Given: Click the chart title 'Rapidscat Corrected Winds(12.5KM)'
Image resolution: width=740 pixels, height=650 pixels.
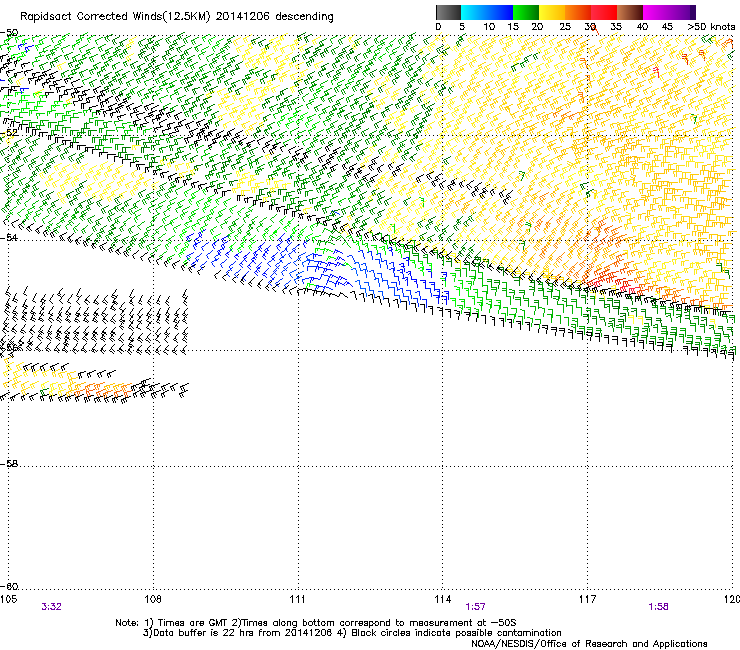Looking at the screenshot, I should tap(115, 17).
